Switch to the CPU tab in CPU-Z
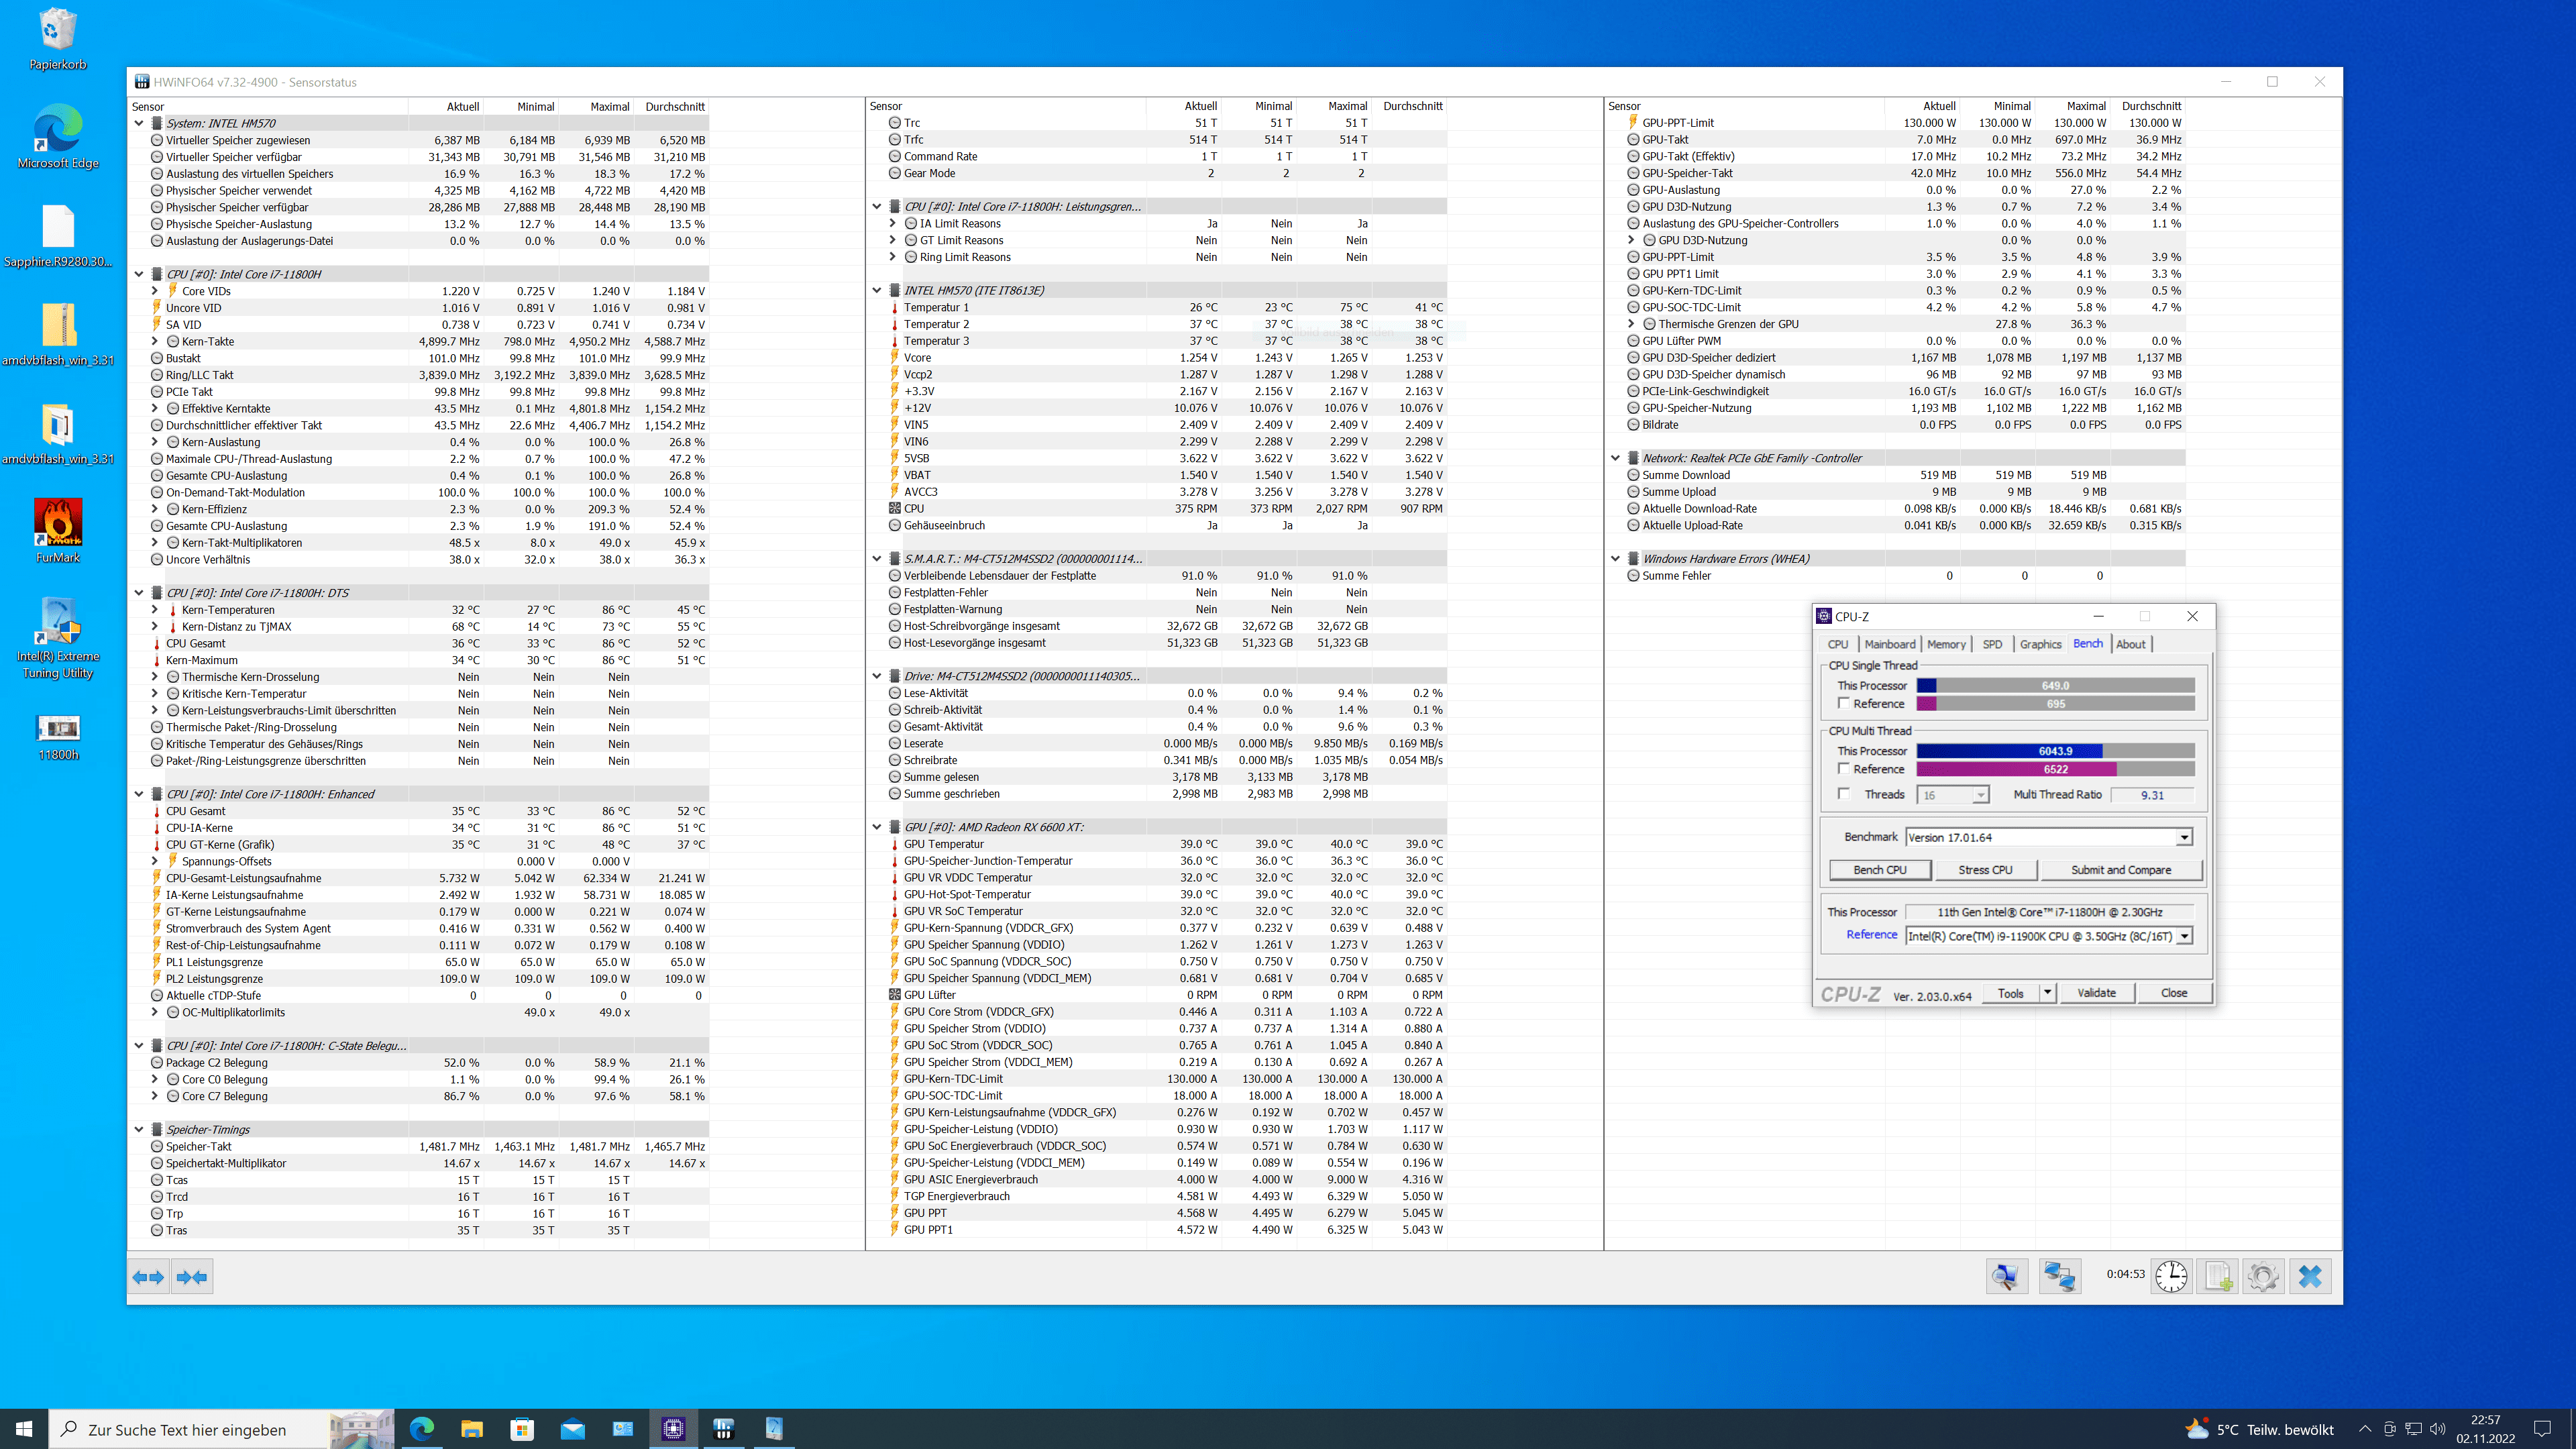The image size is (2576, 1449). 1838,645
